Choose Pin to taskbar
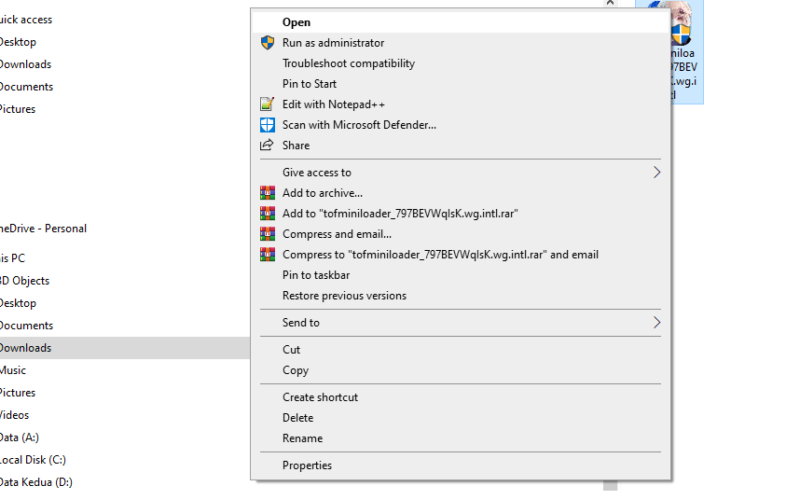Viewport: 800px width, 500px height. point(460,275)
